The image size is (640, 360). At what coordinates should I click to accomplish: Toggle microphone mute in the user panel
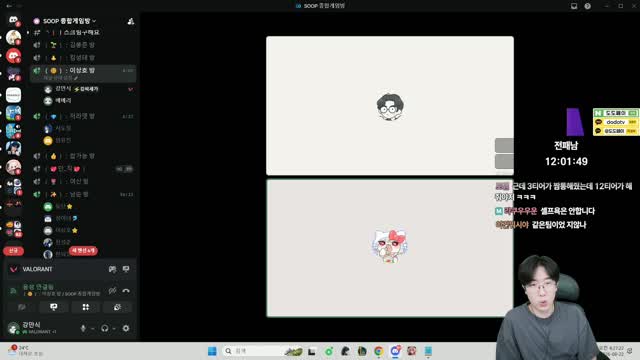click(83, 328)
